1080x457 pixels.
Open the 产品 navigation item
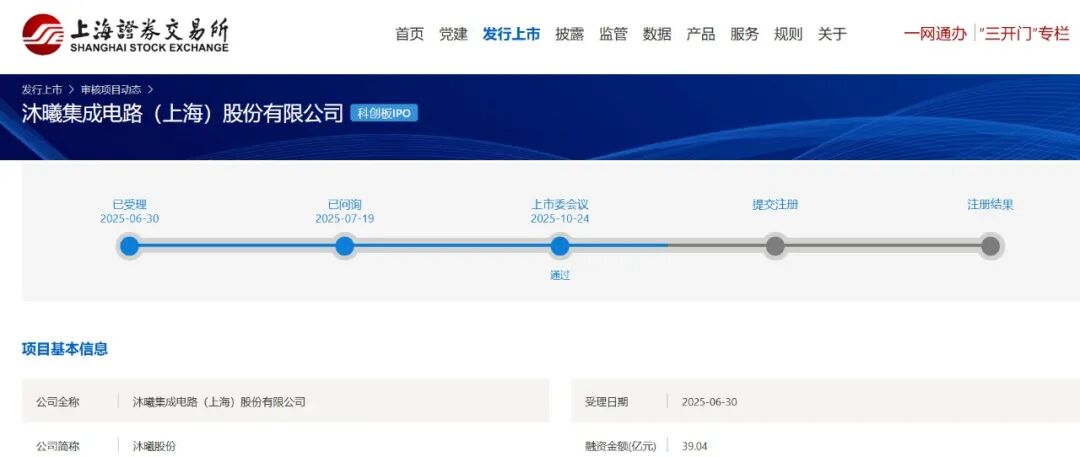click(x=700, y=34)
